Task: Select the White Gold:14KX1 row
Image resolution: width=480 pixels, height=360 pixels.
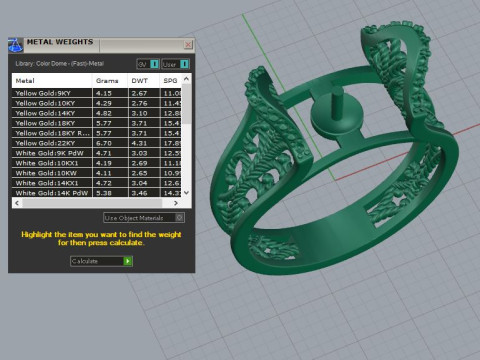Action: [97, 183]
